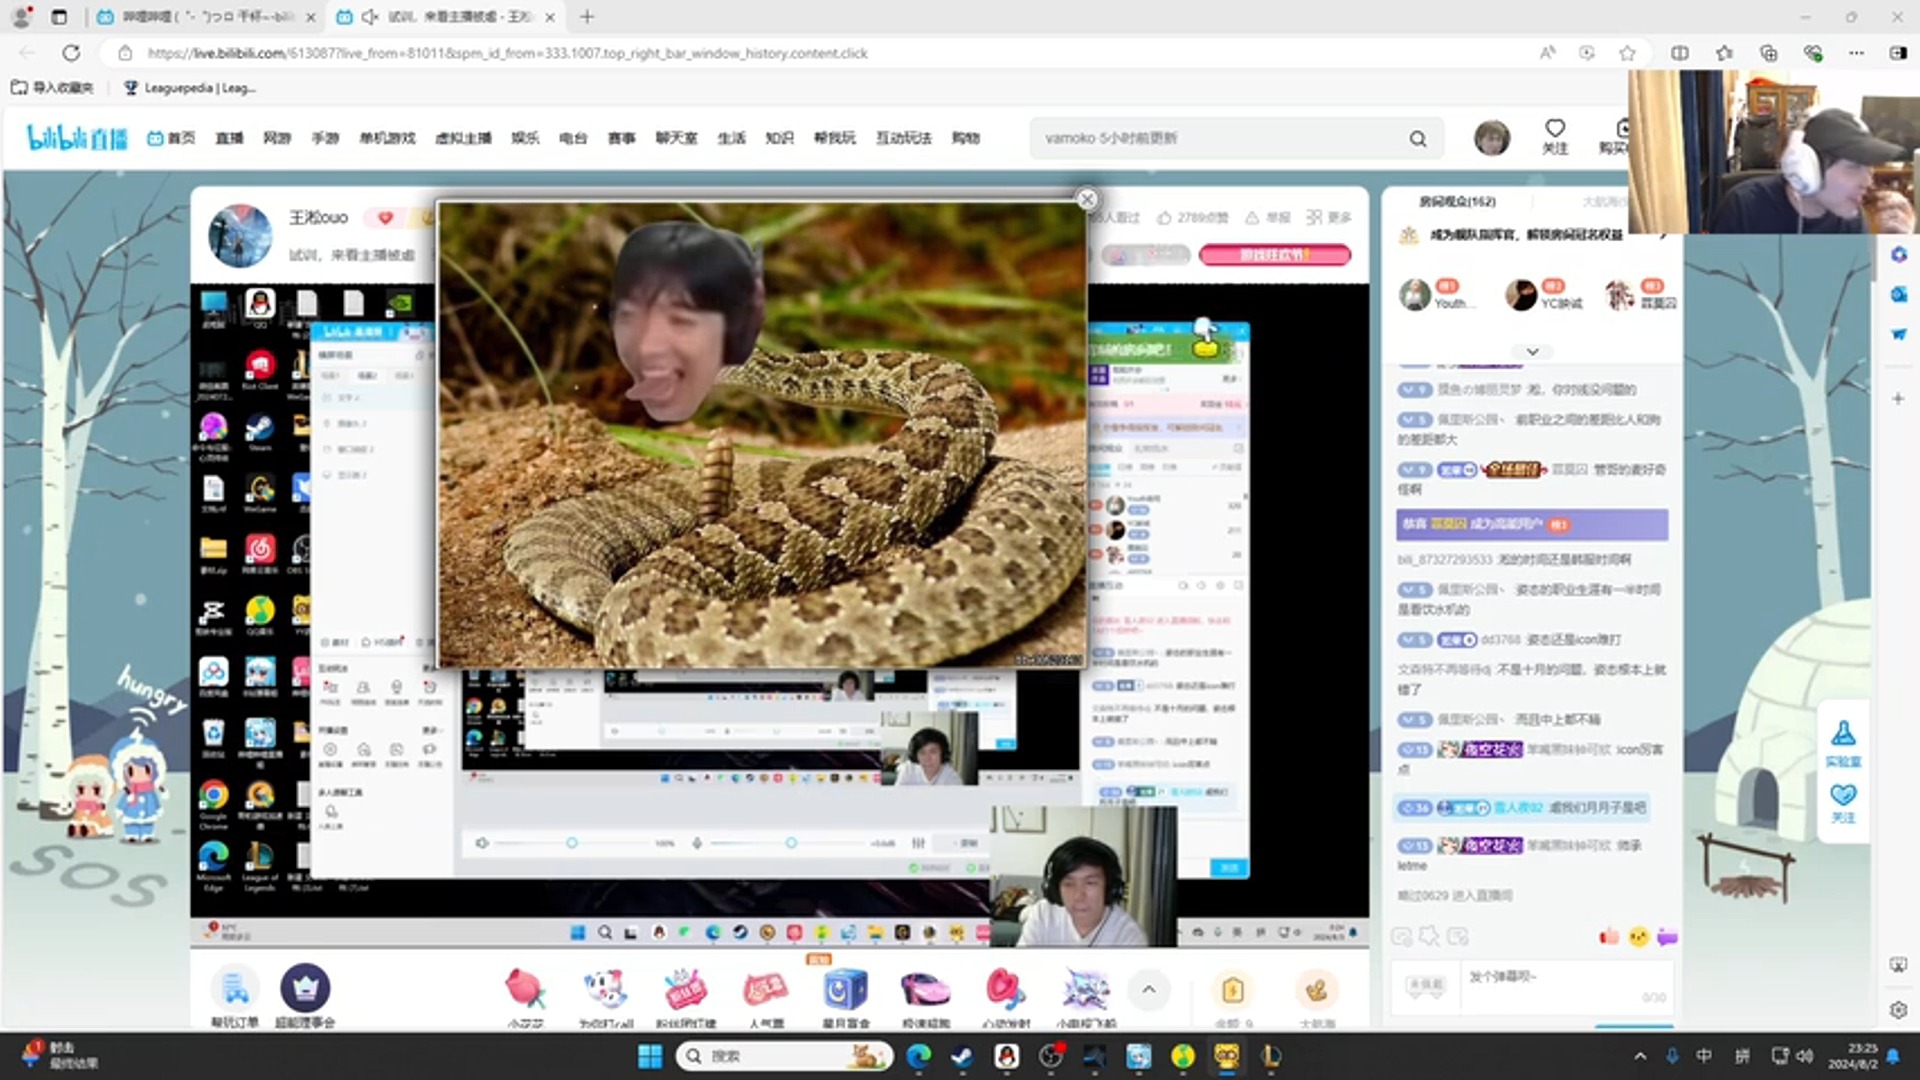Viewport: 1920px width, 1080px height.
Task: Open Edge sidebar Outlook icon
Action: point(1899,294)
